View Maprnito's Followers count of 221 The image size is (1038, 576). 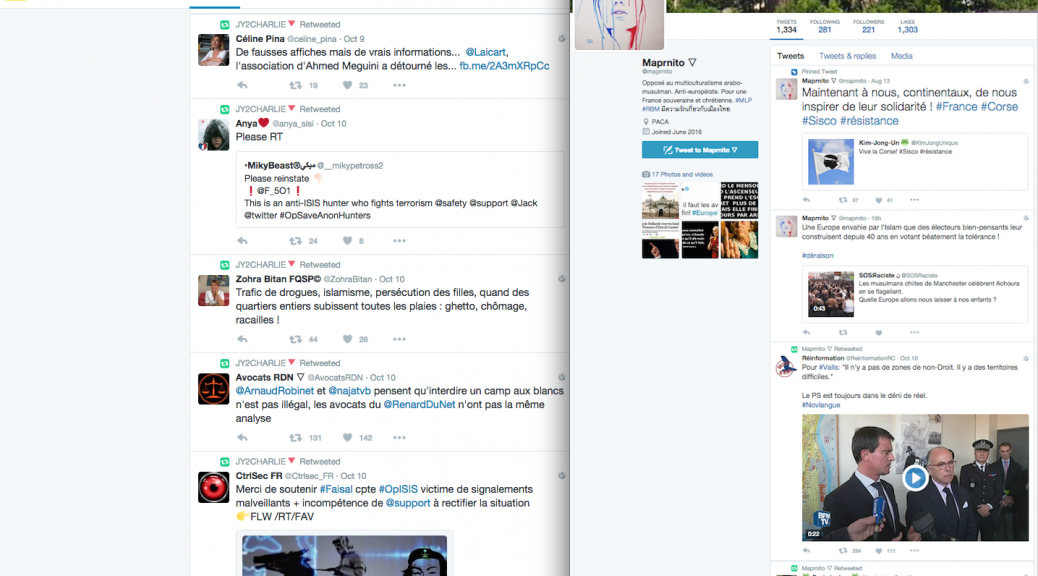coord(868,26)
